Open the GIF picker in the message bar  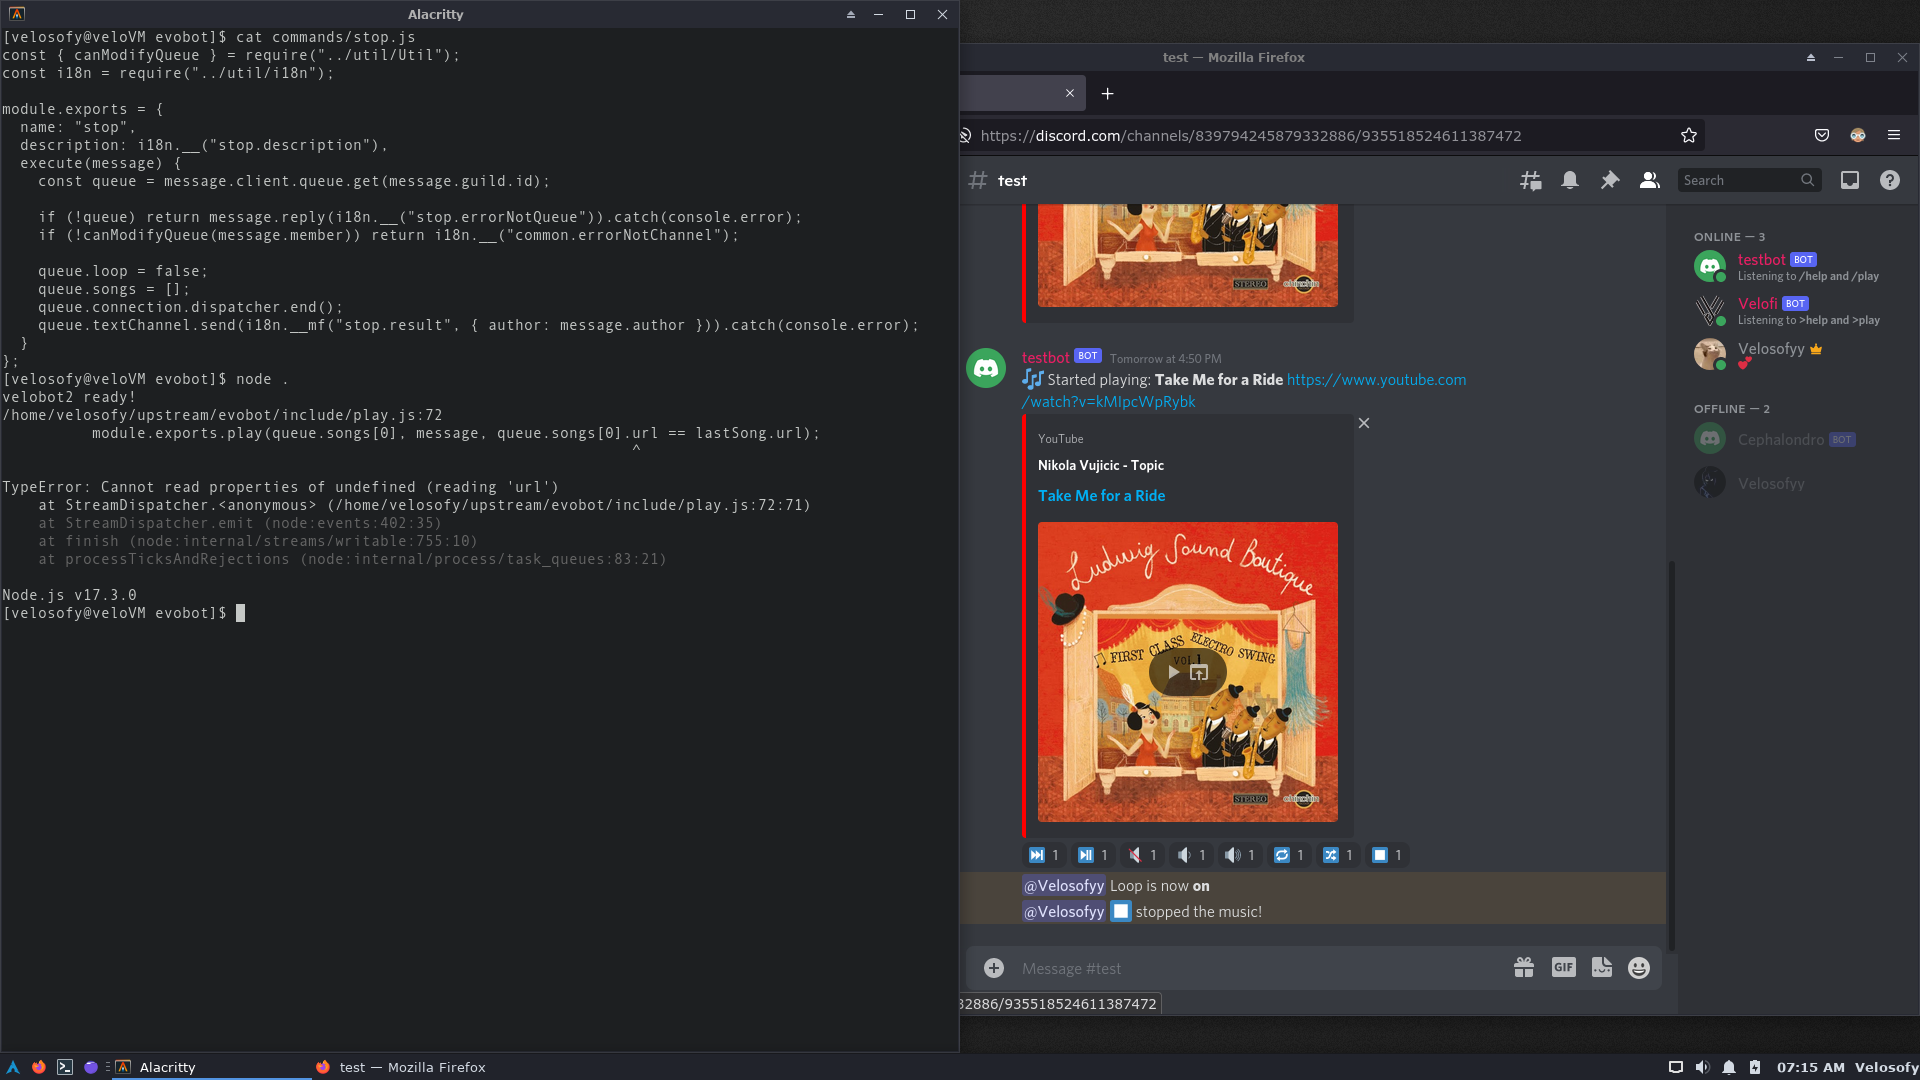point(1563,967)
